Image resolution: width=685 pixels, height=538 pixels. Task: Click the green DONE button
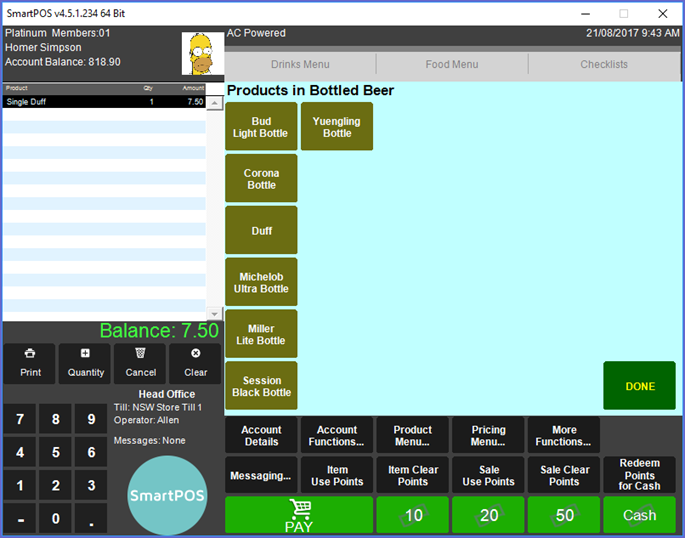point(640,386)
